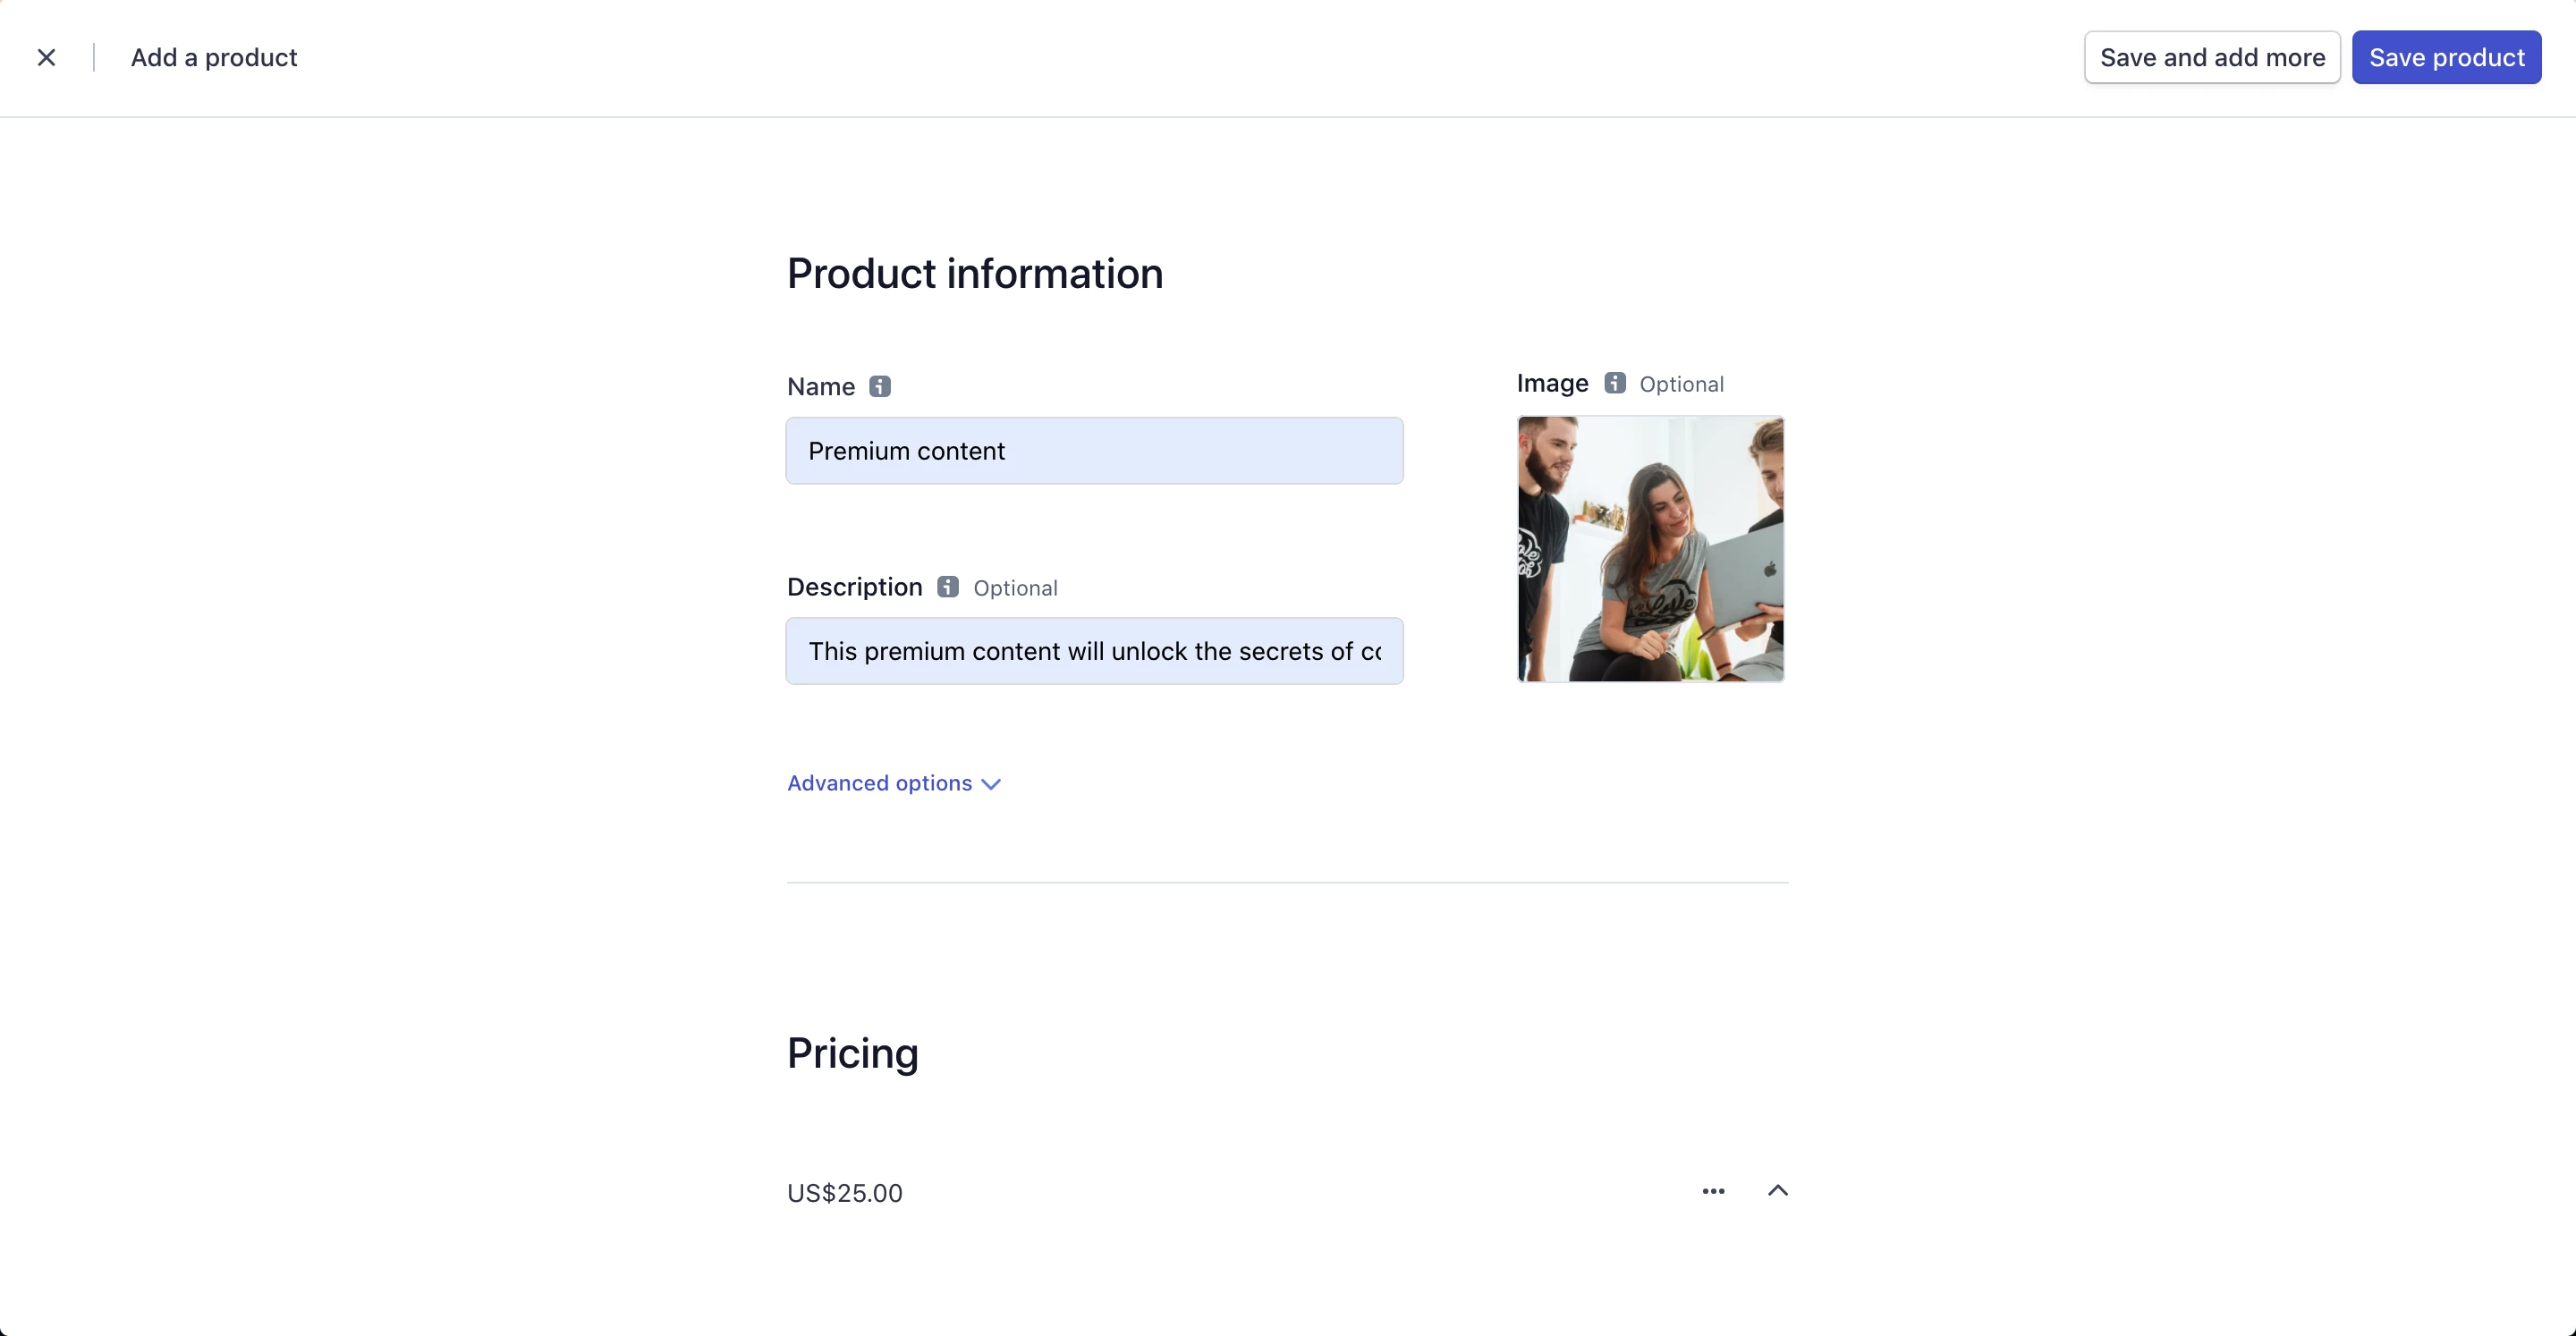The image size is (2576, 1336).
Task: Close the Add a product dialog
Action: point(46,58)
